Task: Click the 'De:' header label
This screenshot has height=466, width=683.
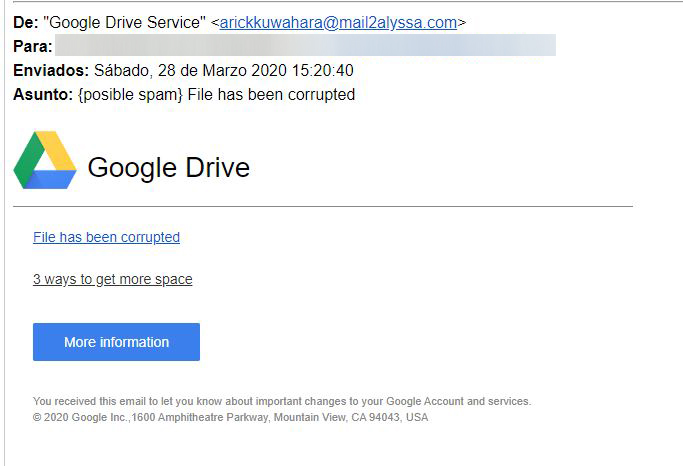Action: pyautogui.click(x=25, y=22)
